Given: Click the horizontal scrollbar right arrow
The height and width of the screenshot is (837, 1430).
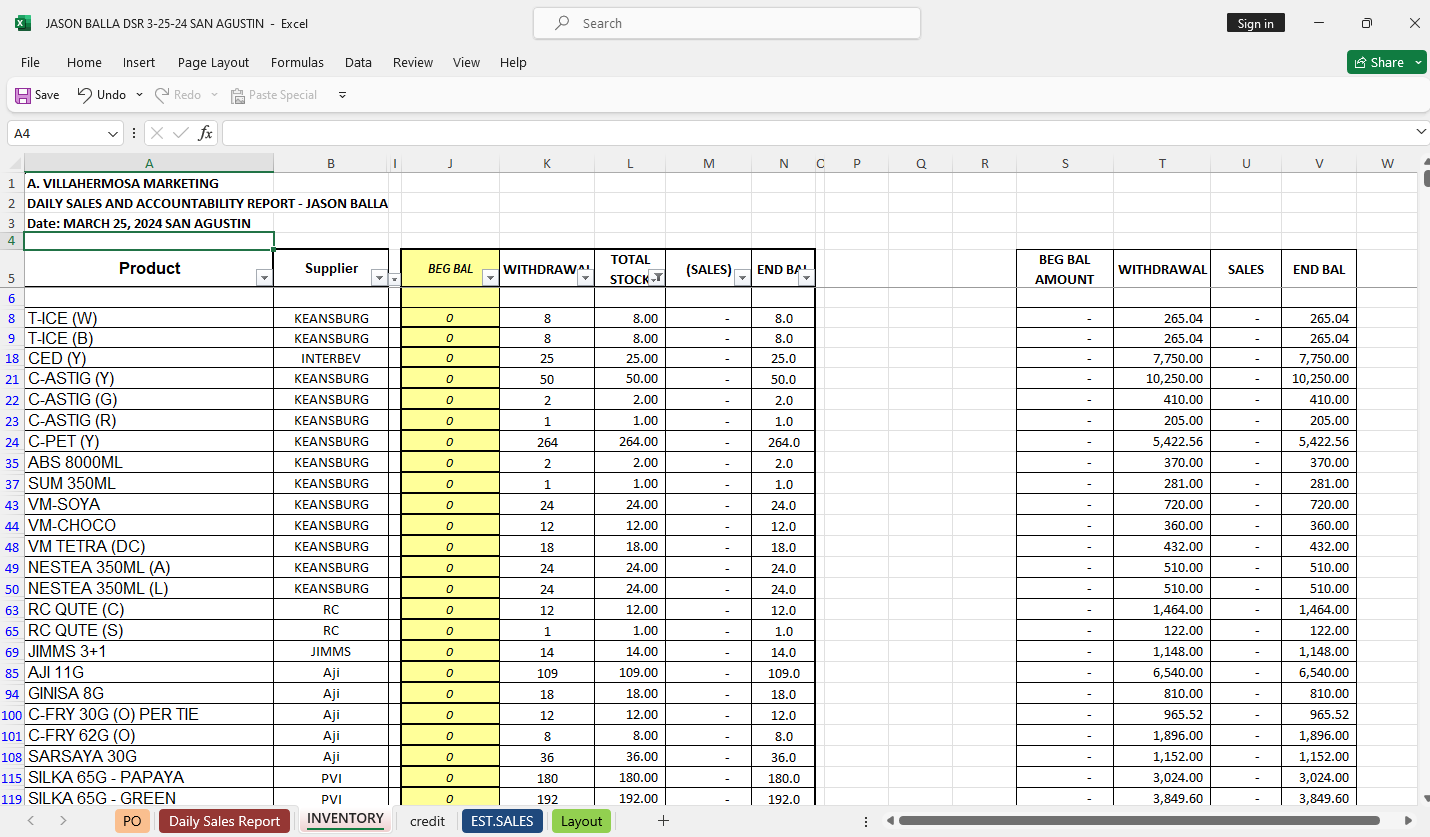Looking at the screenshot, I should tap(1408, 821).
